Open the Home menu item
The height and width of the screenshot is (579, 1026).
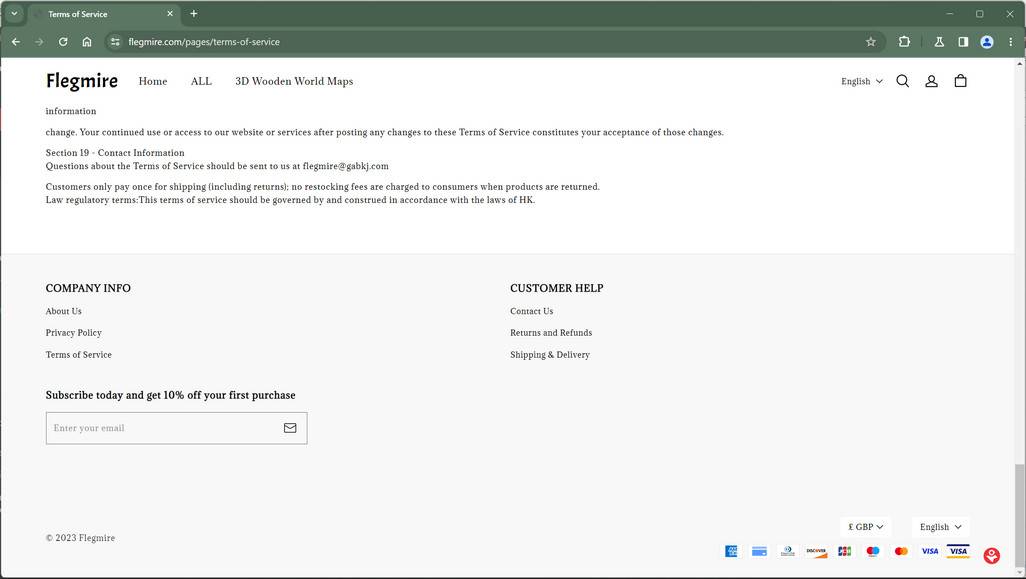click(152, 81)
